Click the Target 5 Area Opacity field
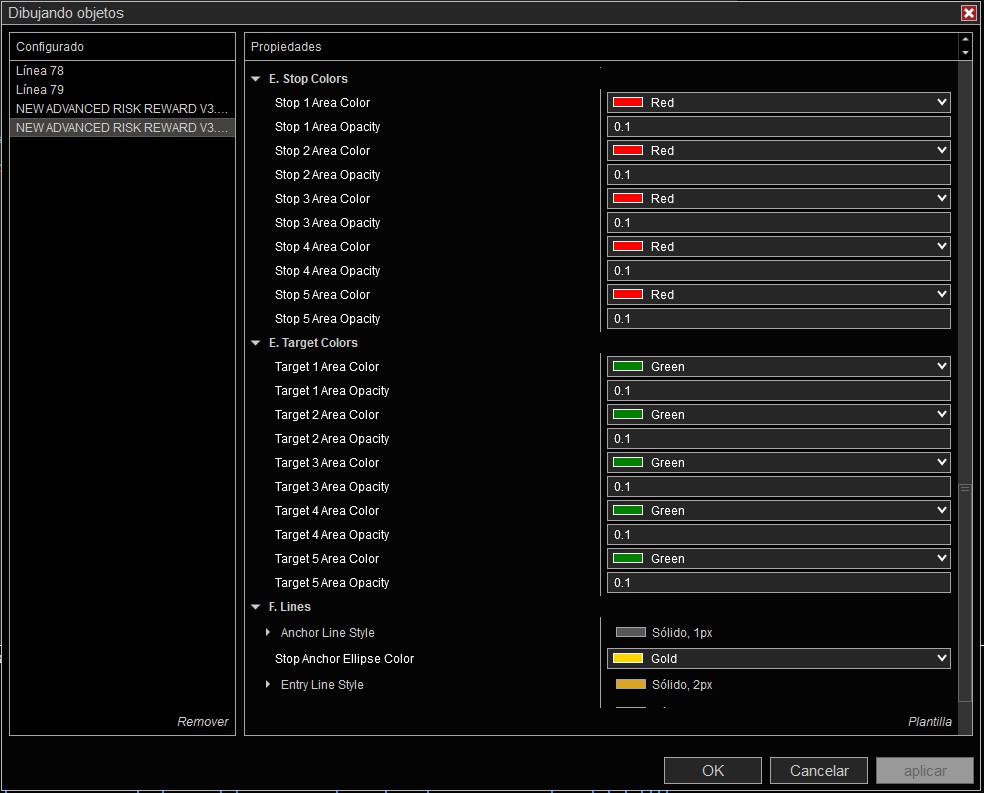The width and height of the screenshot is (984, 793). tap(778, 583)
